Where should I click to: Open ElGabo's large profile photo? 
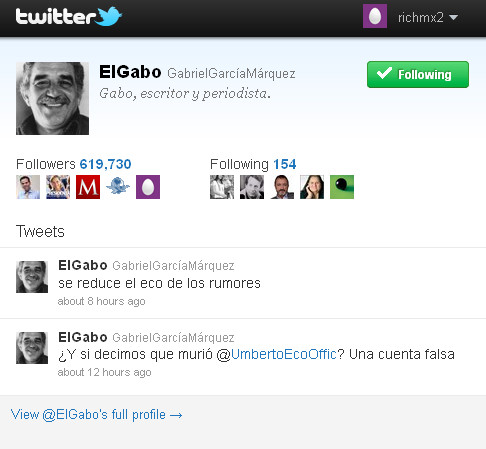[52, 98]
